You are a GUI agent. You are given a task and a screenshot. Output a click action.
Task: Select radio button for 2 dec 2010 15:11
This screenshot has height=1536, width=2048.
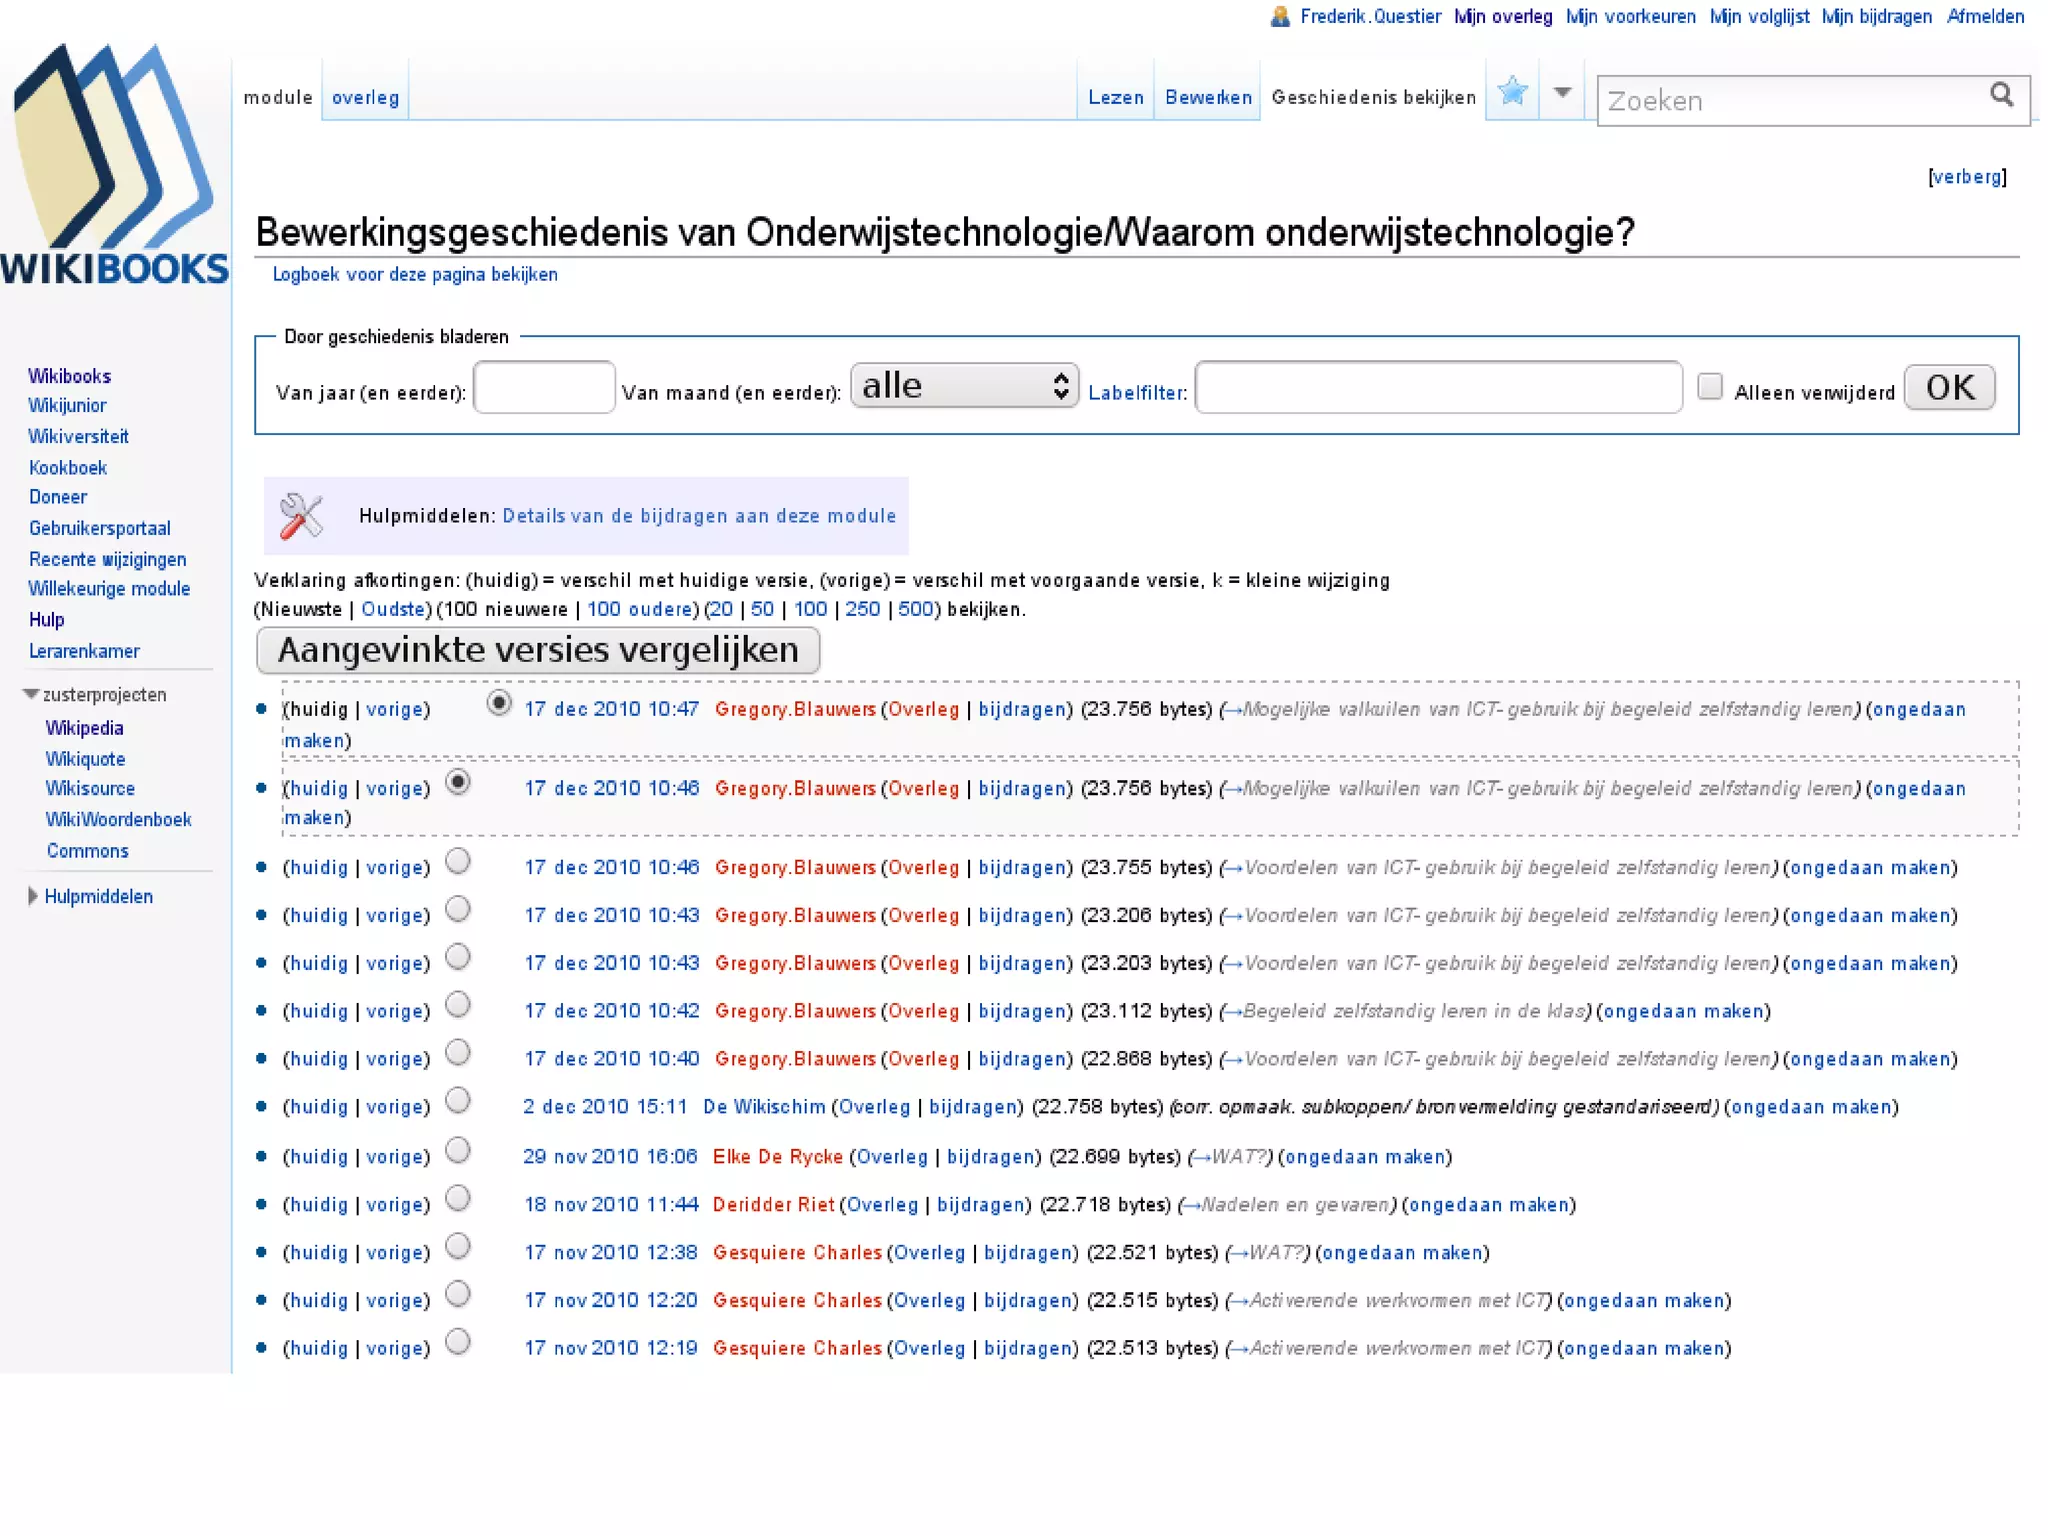point(458,1101)
